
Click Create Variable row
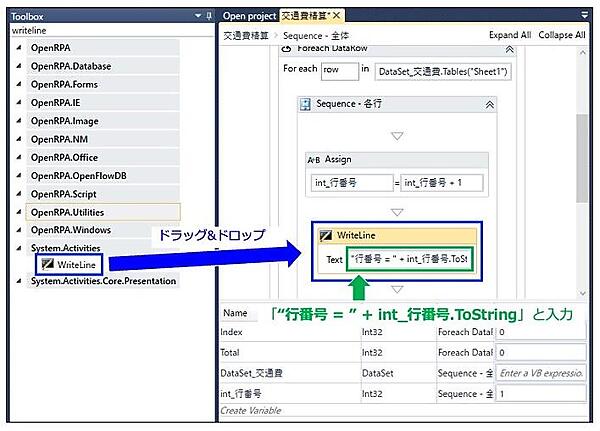point(251,411)
